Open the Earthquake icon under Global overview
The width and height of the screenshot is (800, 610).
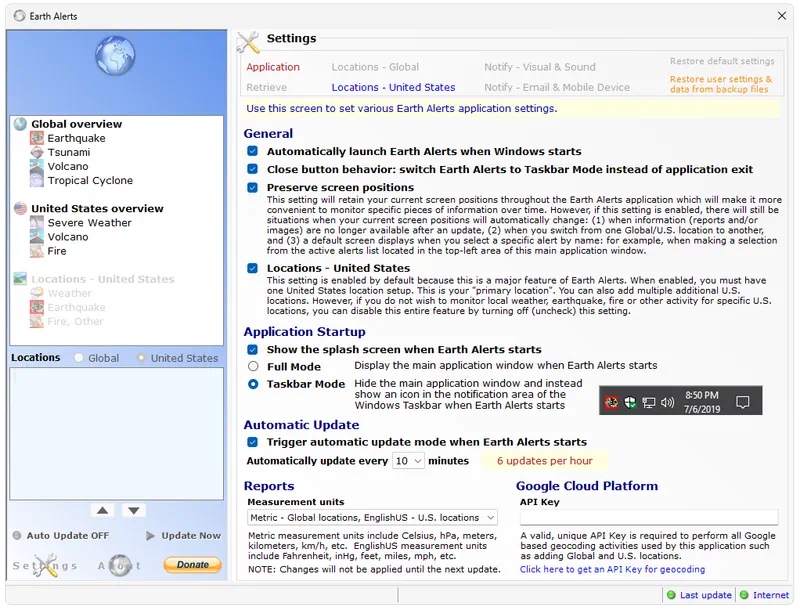(37, 138)
